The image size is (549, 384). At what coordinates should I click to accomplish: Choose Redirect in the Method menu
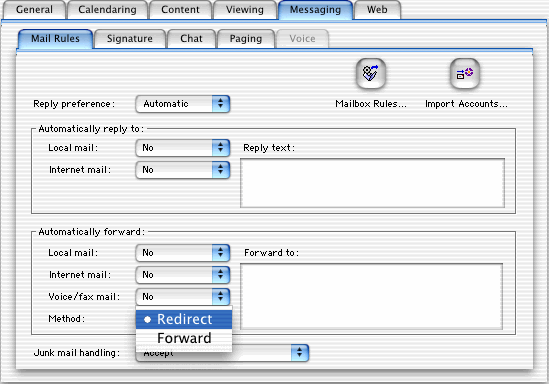[x=184, y=319]
